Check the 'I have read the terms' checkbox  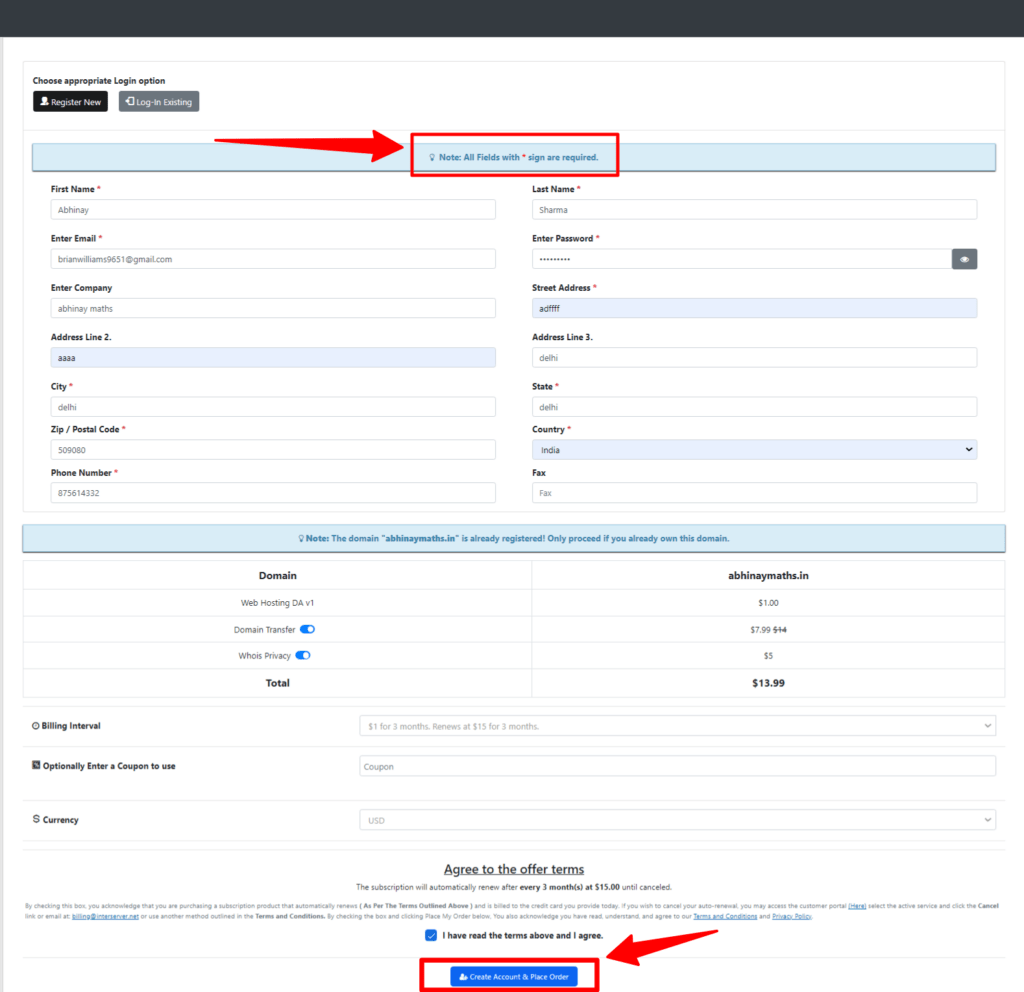(431, 935)
